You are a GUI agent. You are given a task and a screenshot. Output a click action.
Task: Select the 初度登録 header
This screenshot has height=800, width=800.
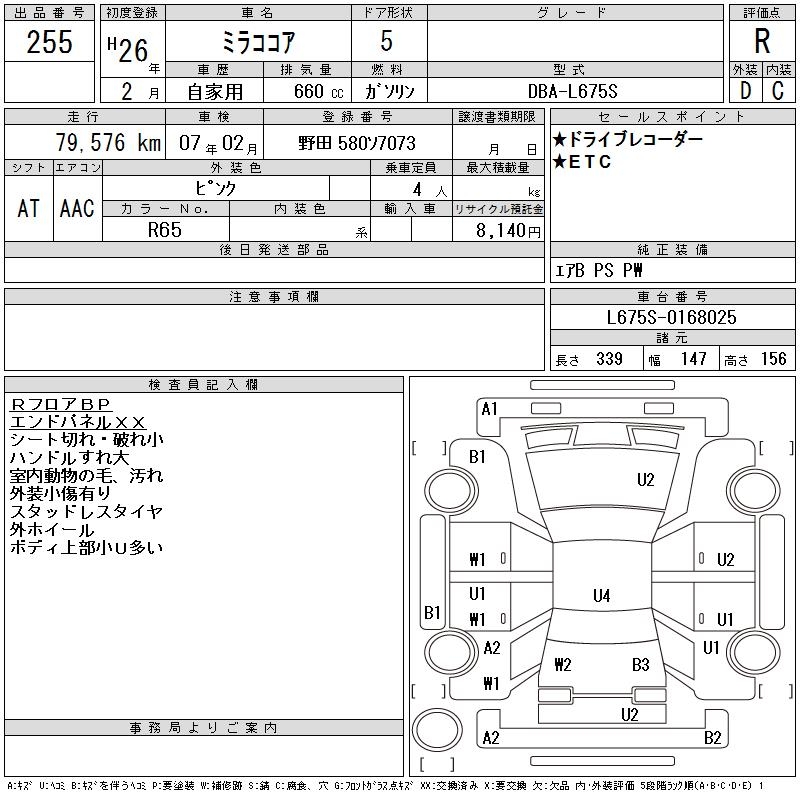[x=132, y=13]
